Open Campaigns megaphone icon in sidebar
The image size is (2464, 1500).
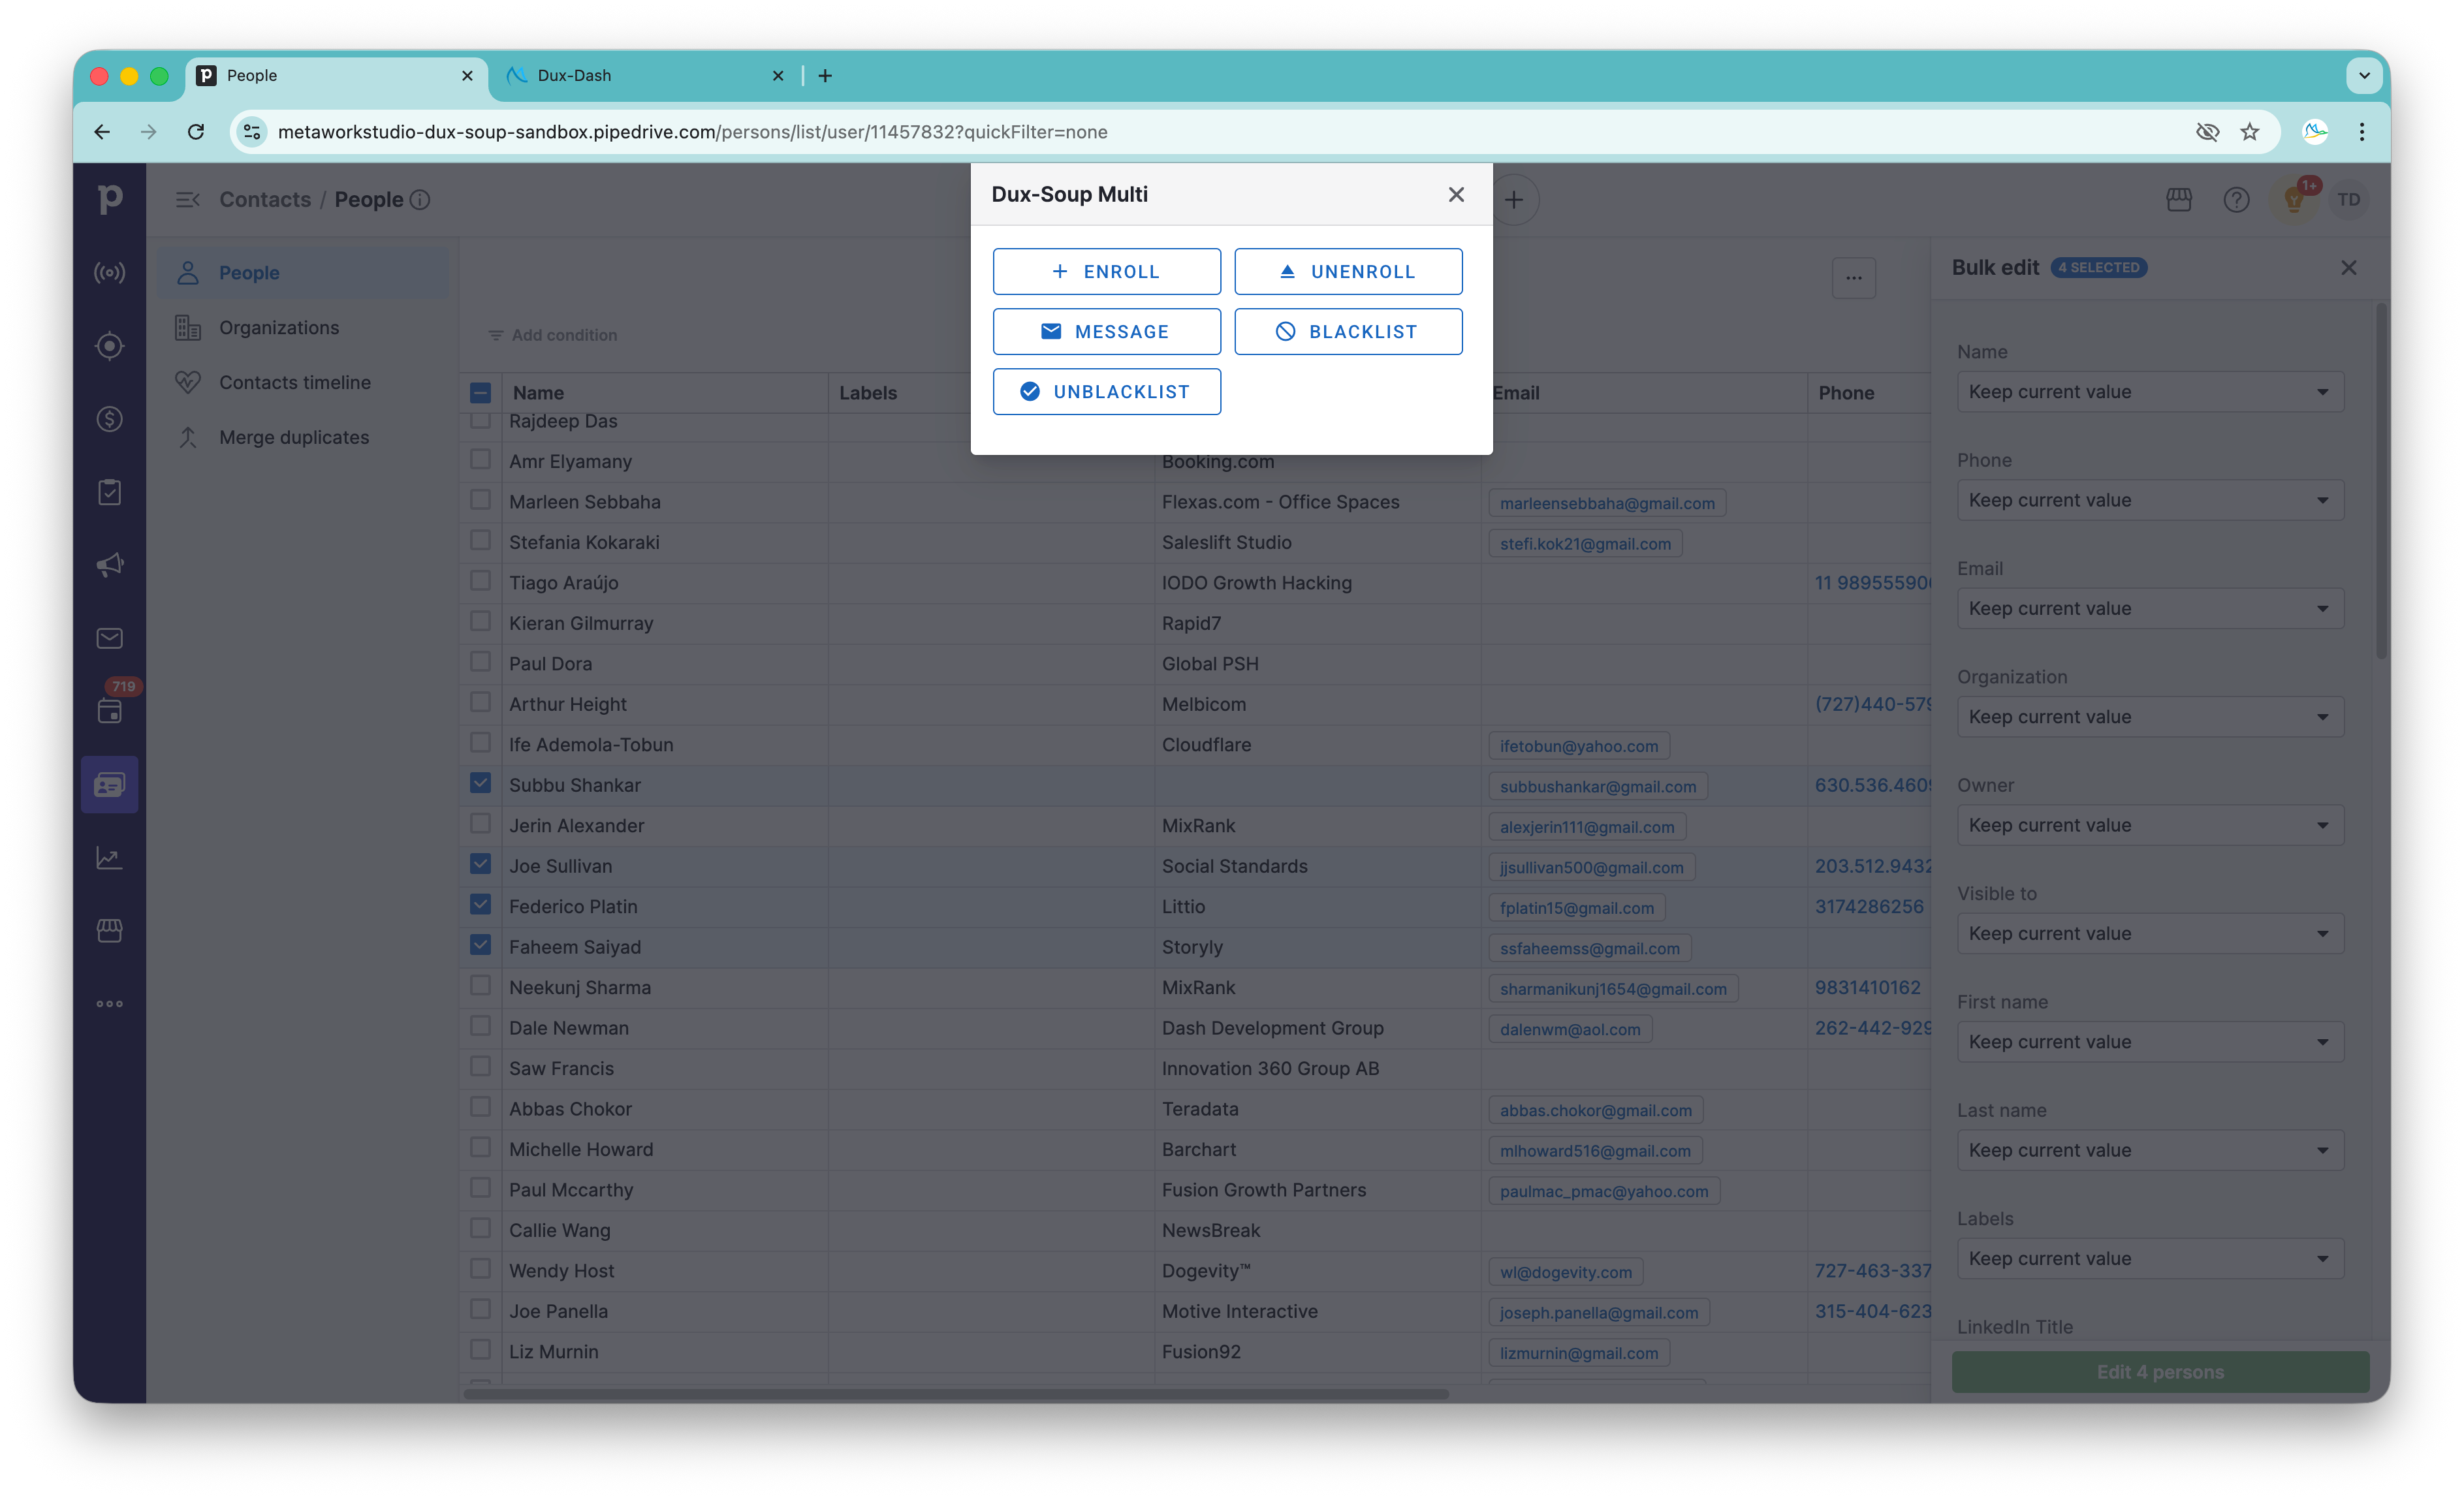coord(110,565)
